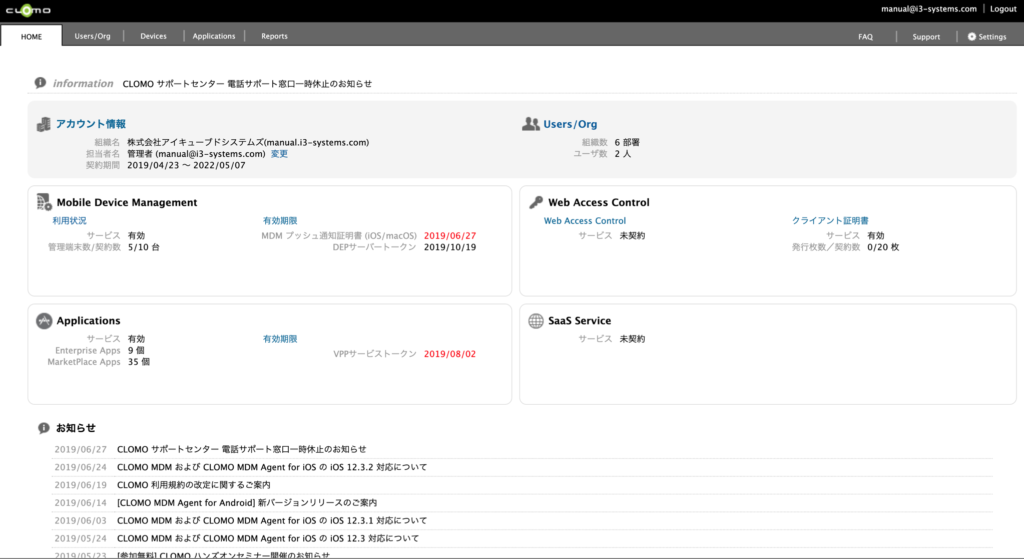The height and width of the screenshot is (559, 1024).
Task: Click the 0/20 枚 certificate count
Action: (883, 248)
